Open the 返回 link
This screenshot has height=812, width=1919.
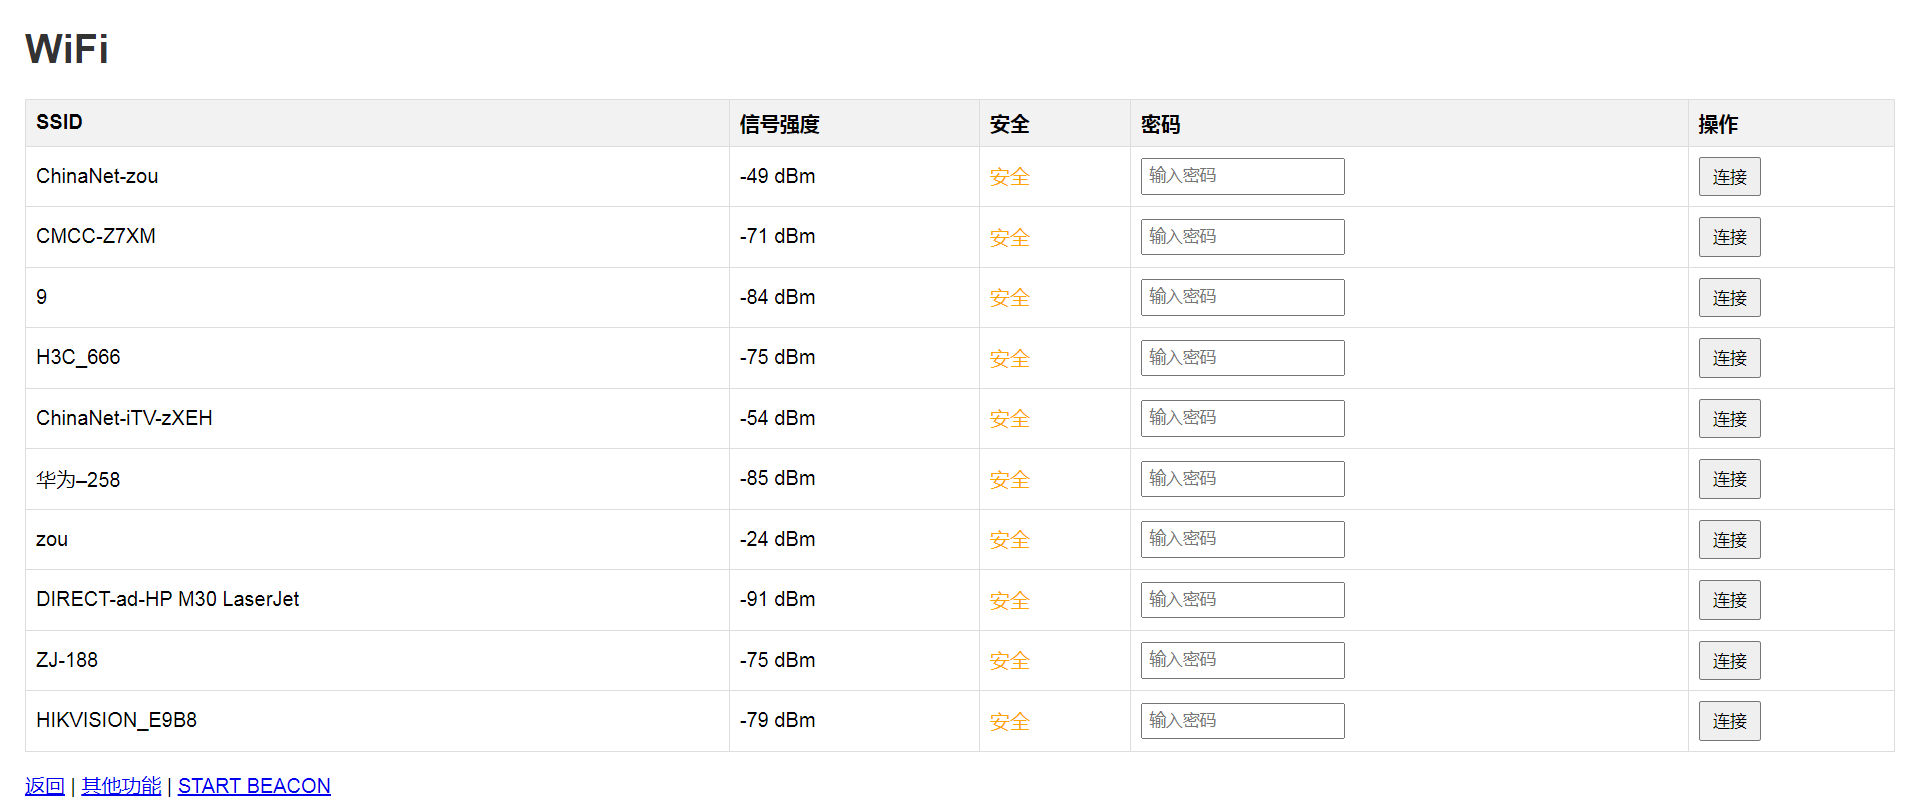45,786
